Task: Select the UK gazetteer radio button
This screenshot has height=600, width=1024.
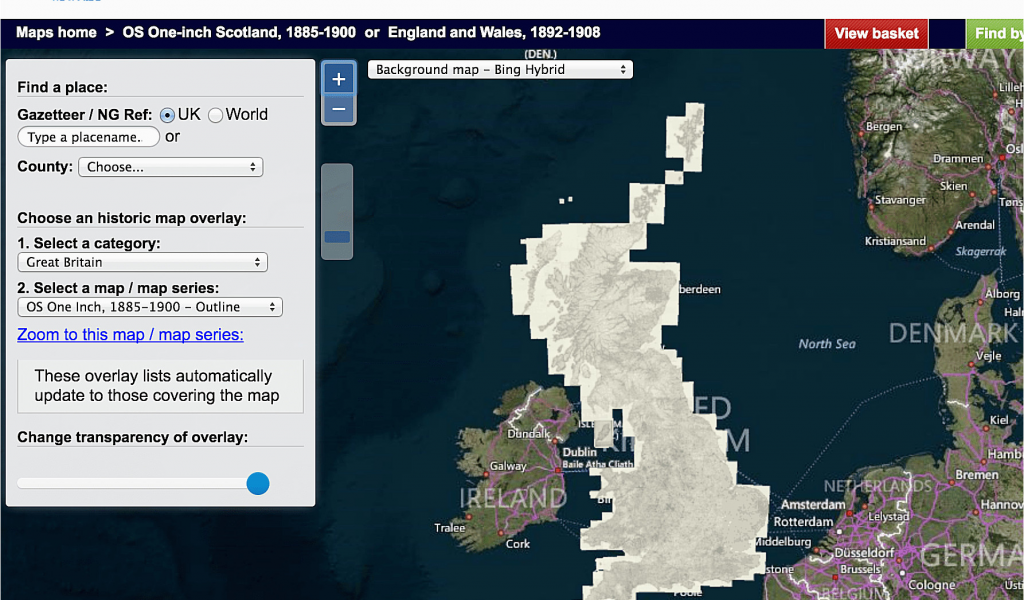Action: [x=167, y=115]
